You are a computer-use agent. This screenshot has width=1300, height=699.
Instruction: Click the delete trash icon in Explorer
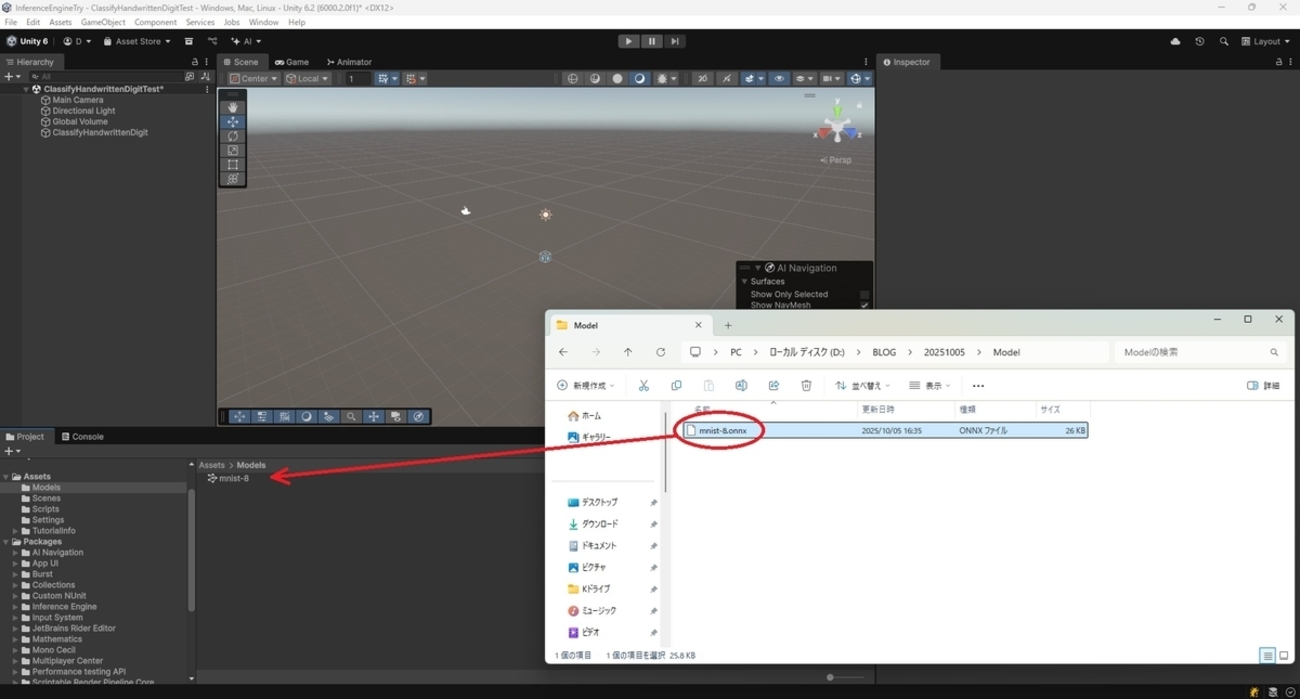tap(806, 385)
